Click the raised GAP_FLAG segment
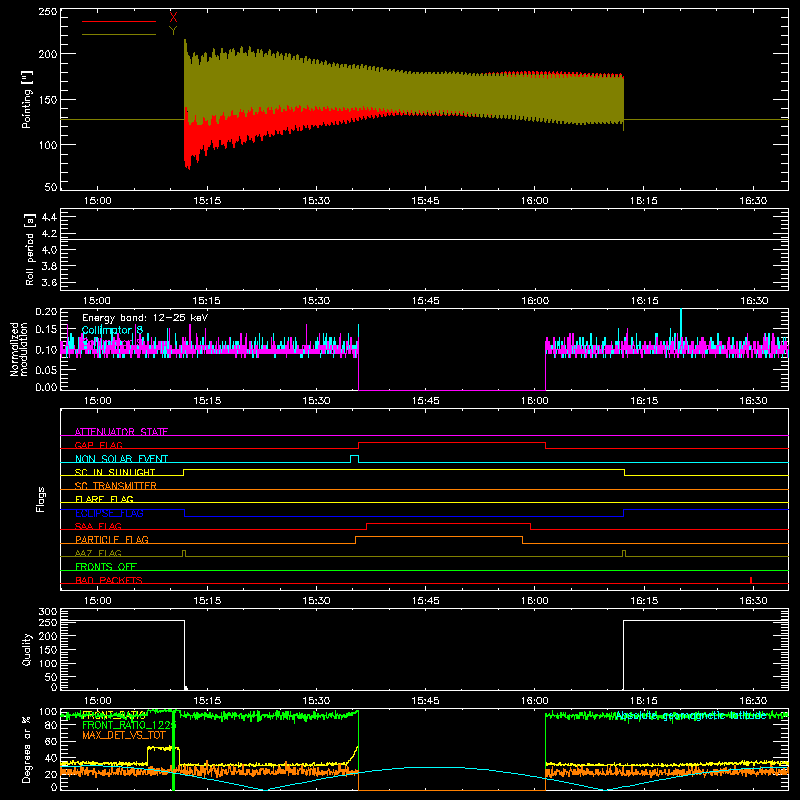The height and width of the screenshot is (800, 800). pyautogui.click(x=452, y=443)
